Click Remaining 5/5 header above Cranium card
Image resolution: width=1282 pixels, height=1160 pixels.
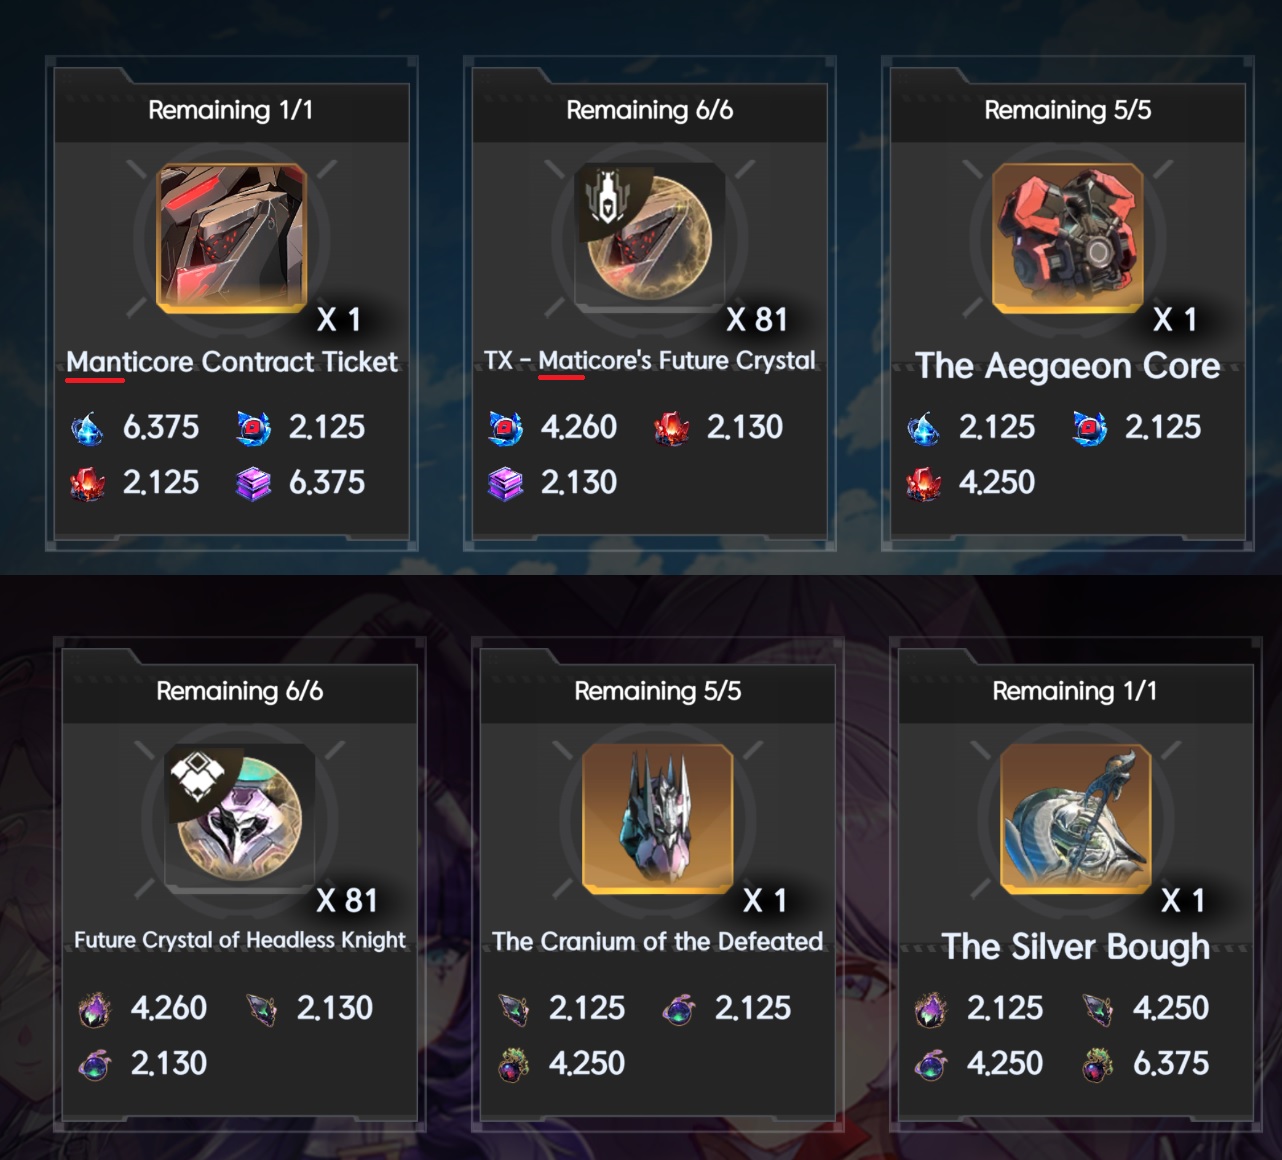point(657,691)
